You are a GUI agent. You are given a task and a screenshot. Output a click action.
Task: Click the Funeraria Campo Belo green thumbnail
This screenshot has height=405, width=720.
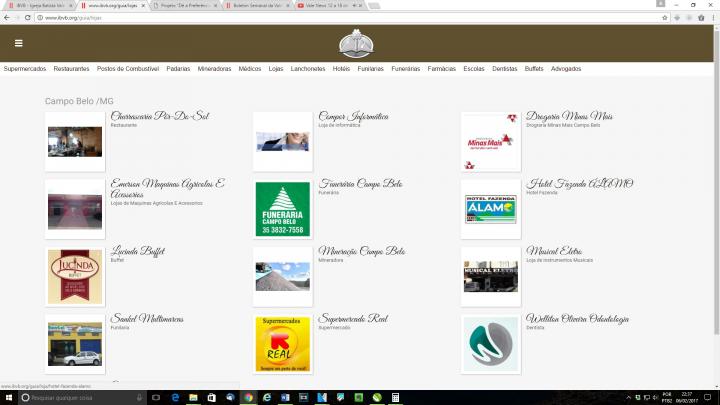point(283,209)
